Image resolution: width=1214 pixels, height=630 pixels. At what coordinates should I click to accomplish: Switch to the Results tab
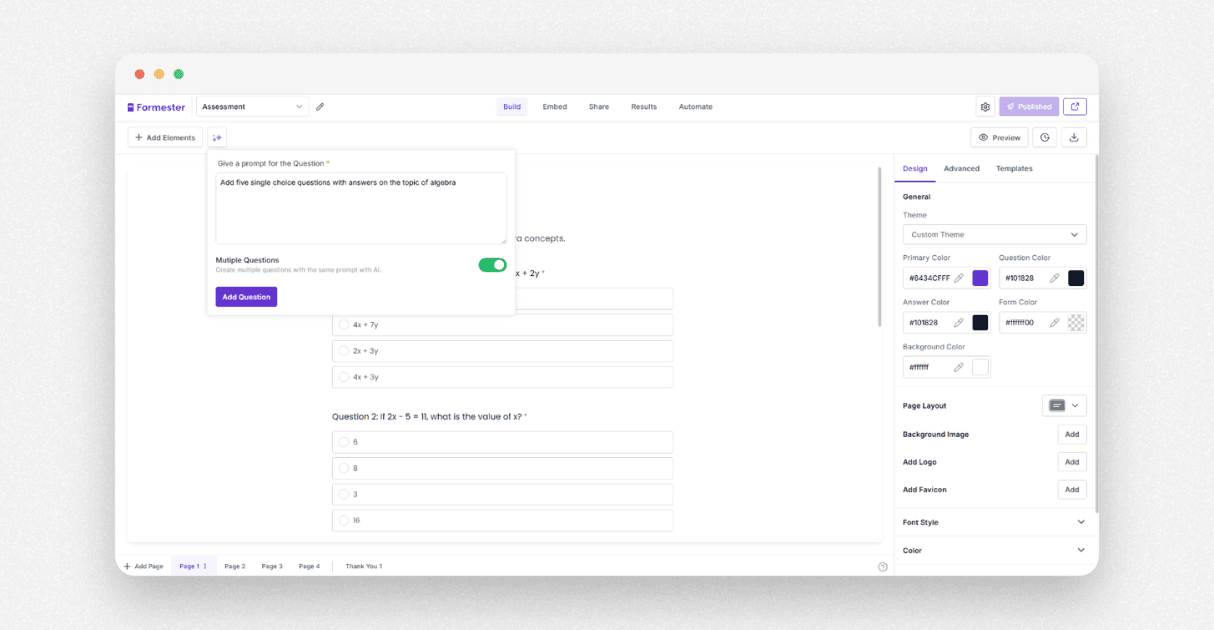coord(643,106)
